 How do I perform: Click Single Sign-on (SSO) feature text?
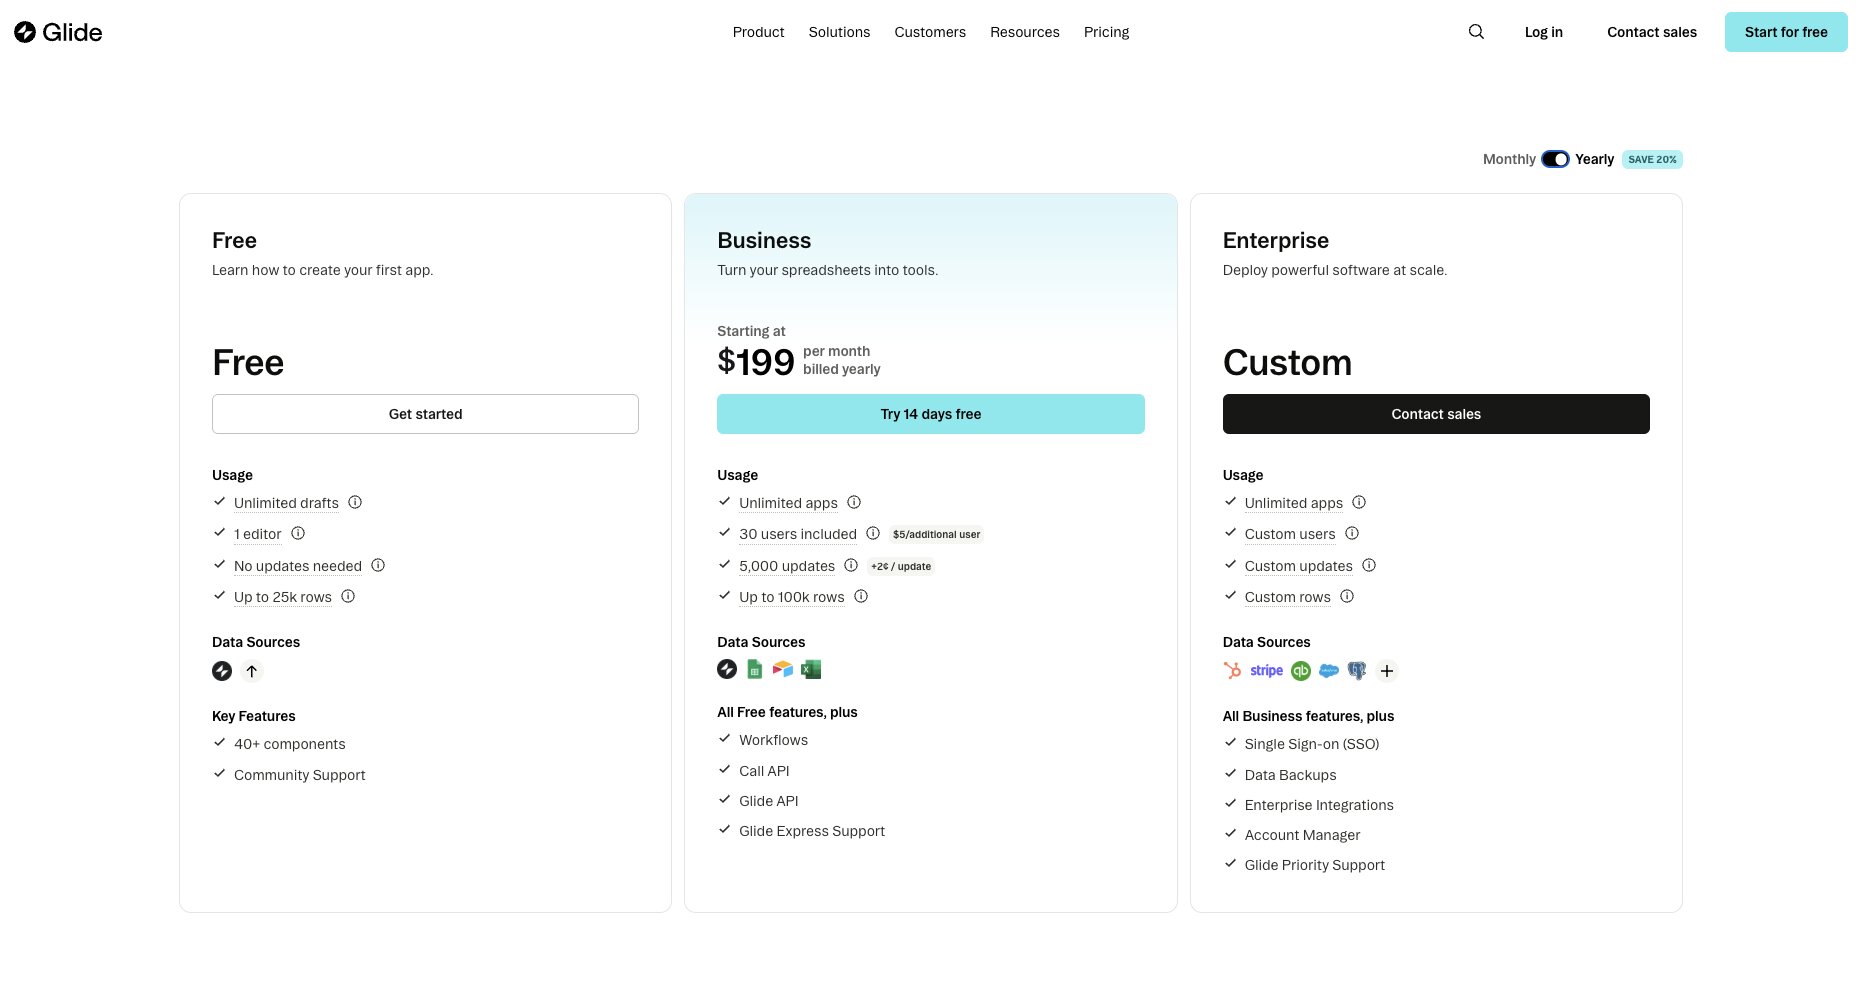click(1312, 744)
